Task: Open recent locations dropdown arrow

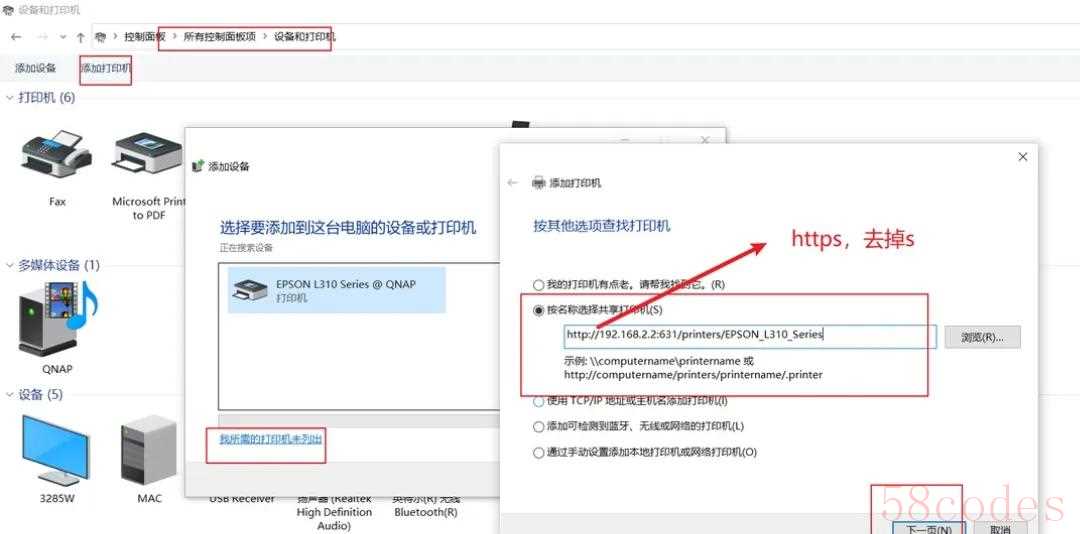Action: click(63, 37)
